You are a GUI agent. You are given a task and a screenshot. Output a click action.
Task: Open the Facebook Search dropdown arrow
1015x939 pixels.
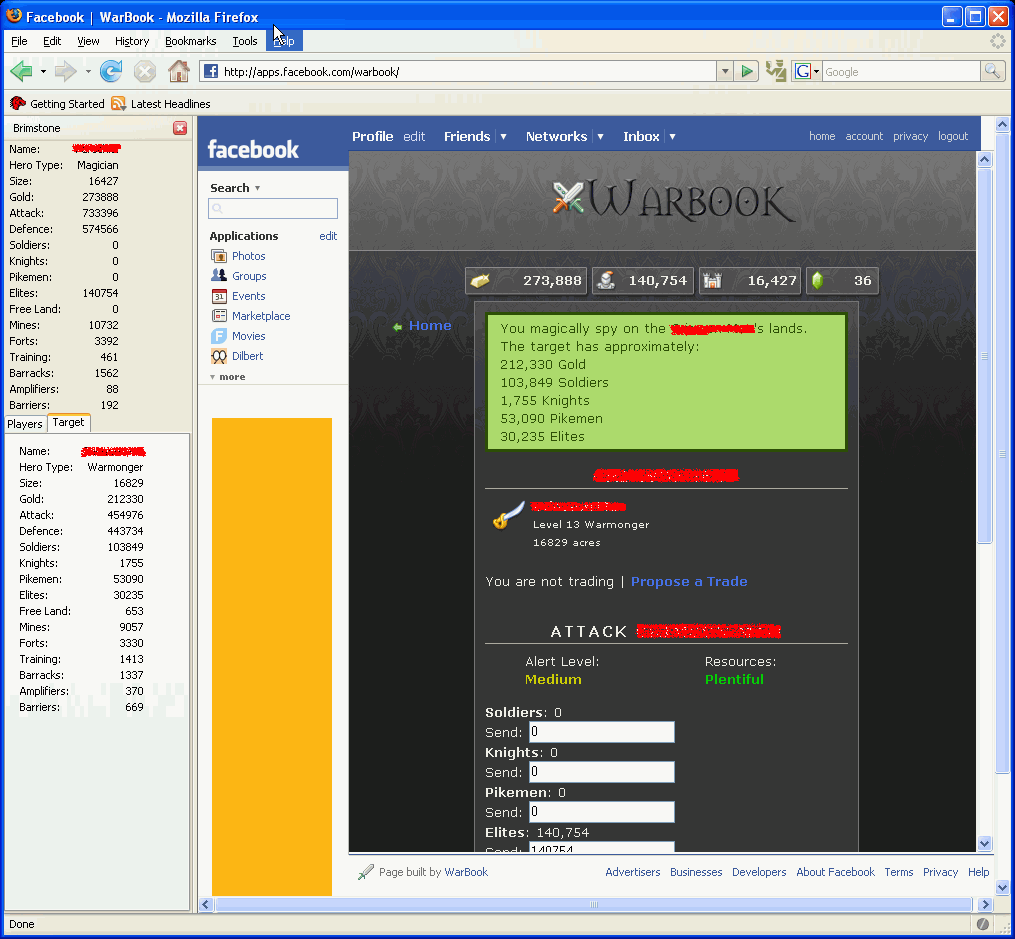[x=258, y=188]
